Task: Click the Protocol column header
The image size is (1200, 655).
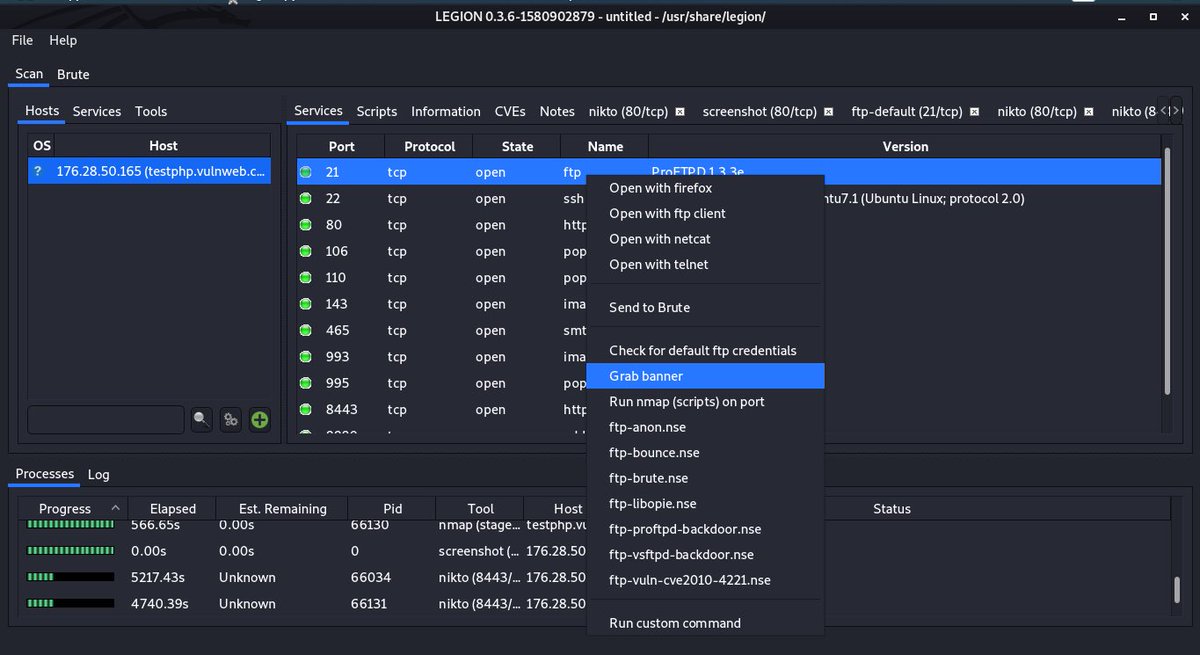Action: click(x=429, y=146)
